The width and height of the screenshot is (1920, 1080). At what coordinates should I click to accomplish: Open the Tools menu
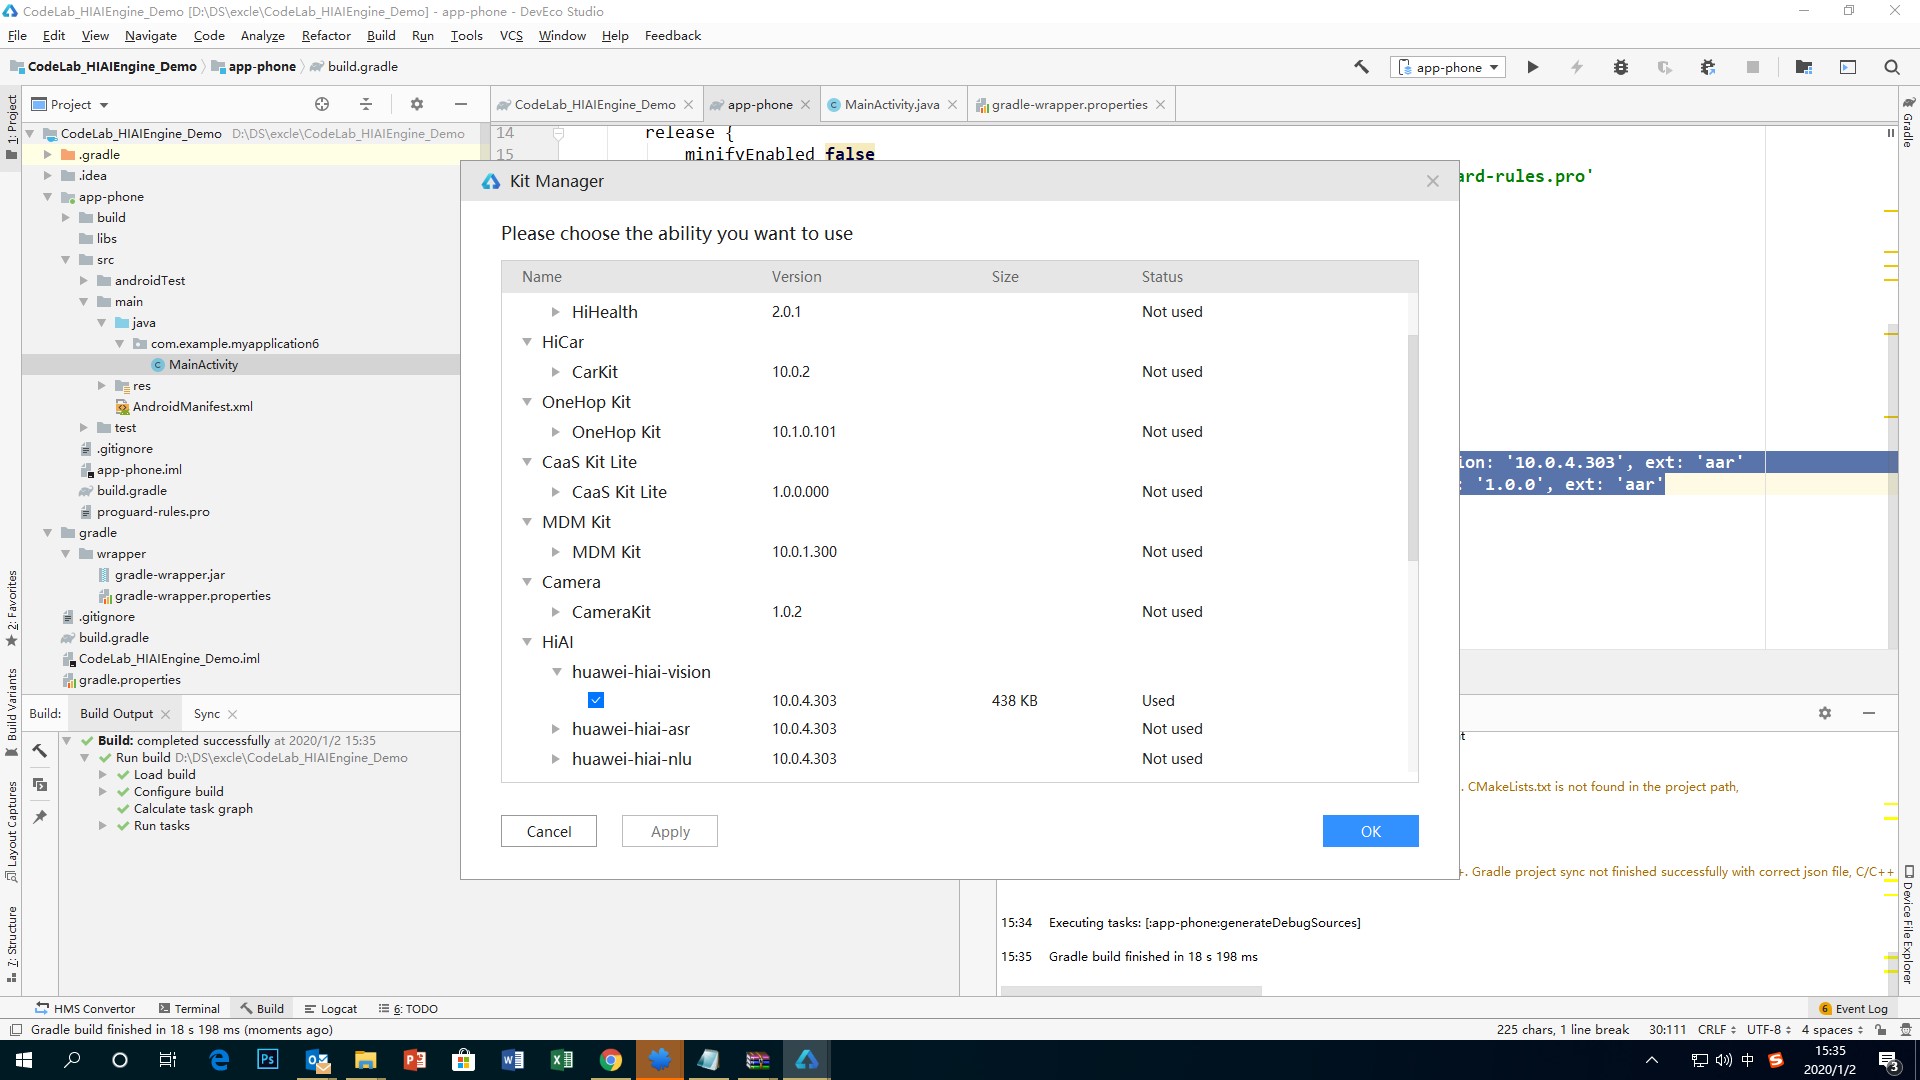click(x=466, y=35)
